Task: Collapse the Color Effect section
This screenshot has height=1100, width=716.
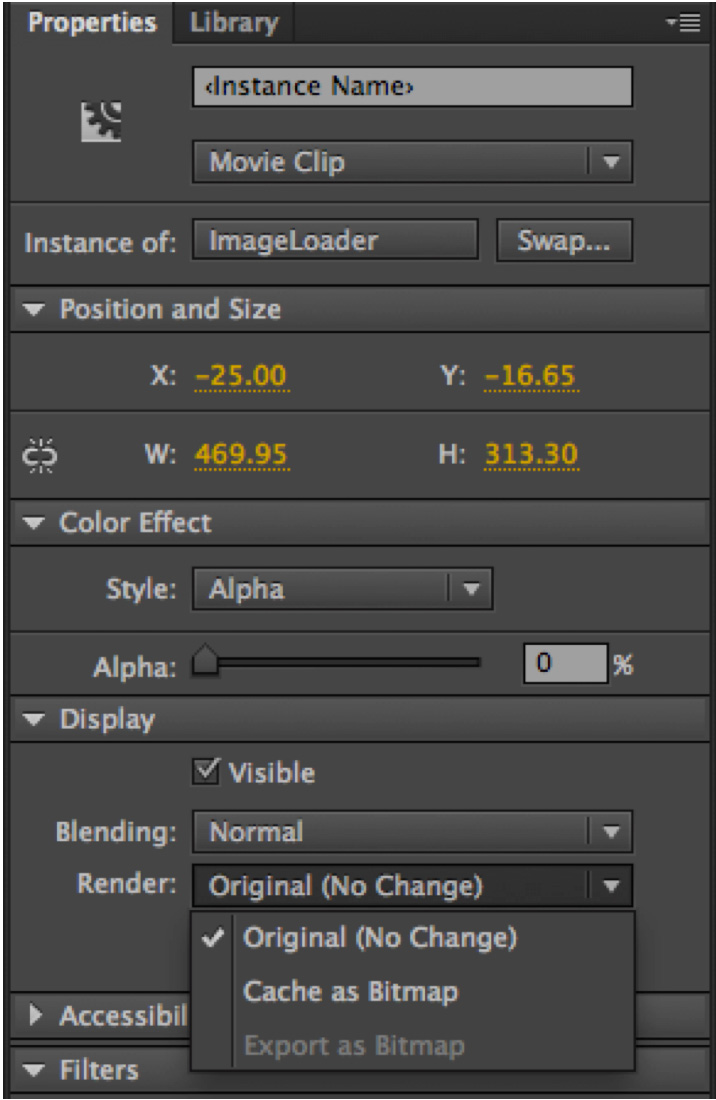Action: point(36,523)
